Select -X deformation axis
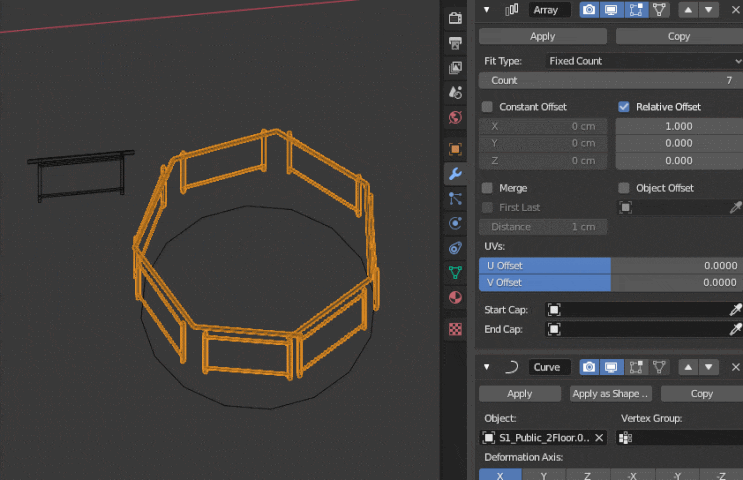Screen dimensions: 743x480 click(632, 475)
